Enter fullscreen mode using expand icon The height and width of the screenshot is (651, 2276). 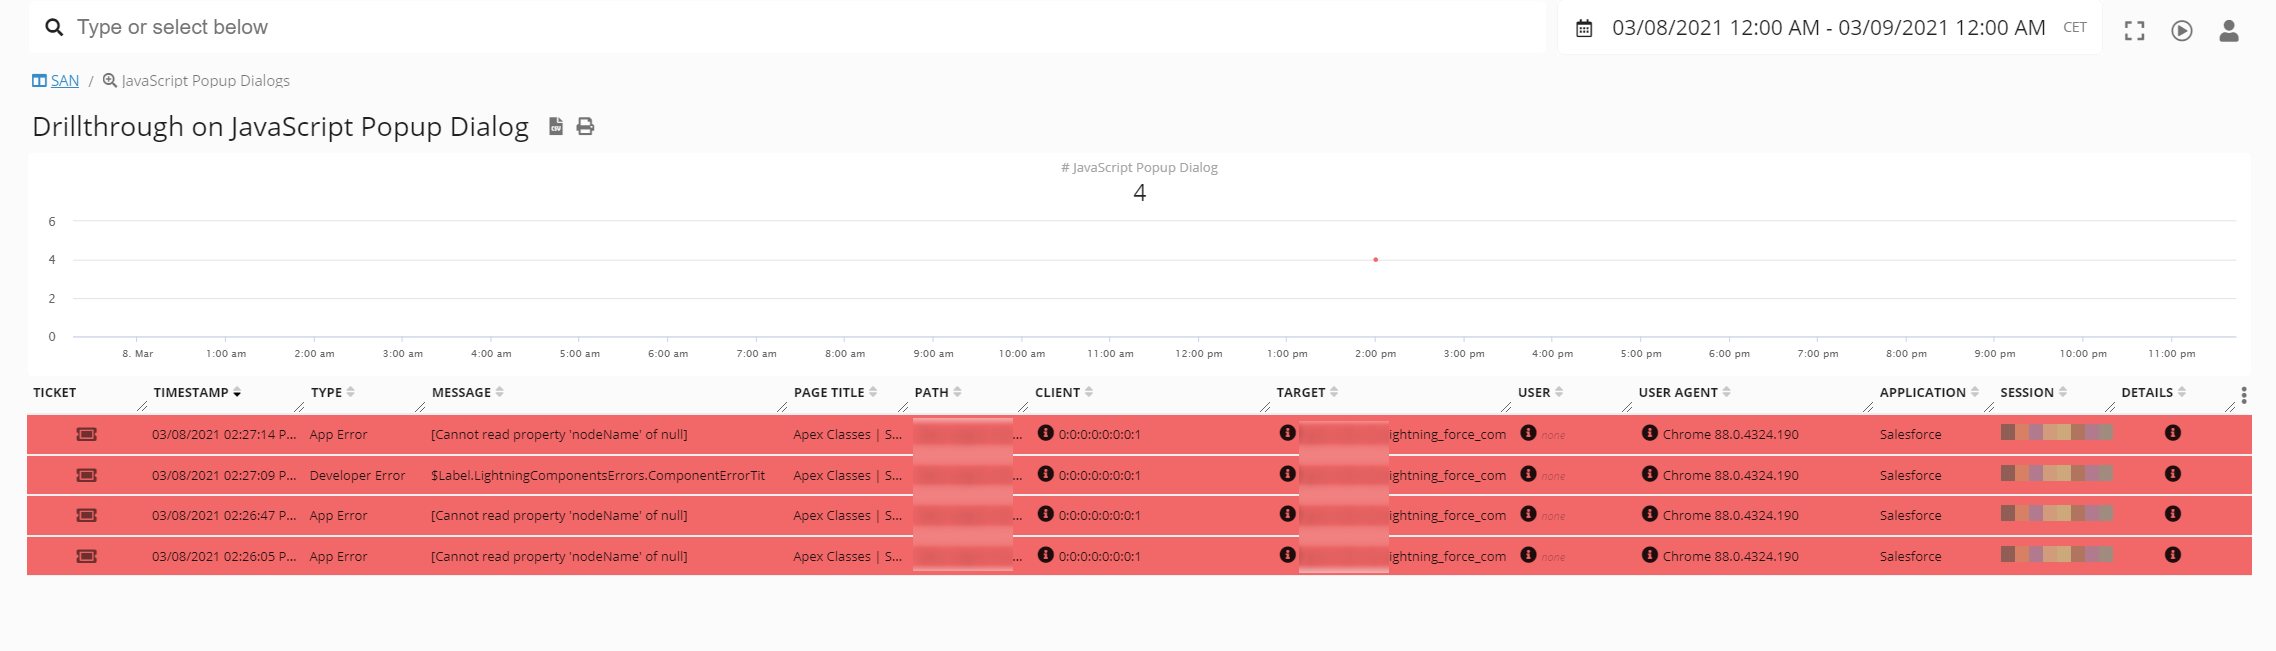pos(2134,31)
